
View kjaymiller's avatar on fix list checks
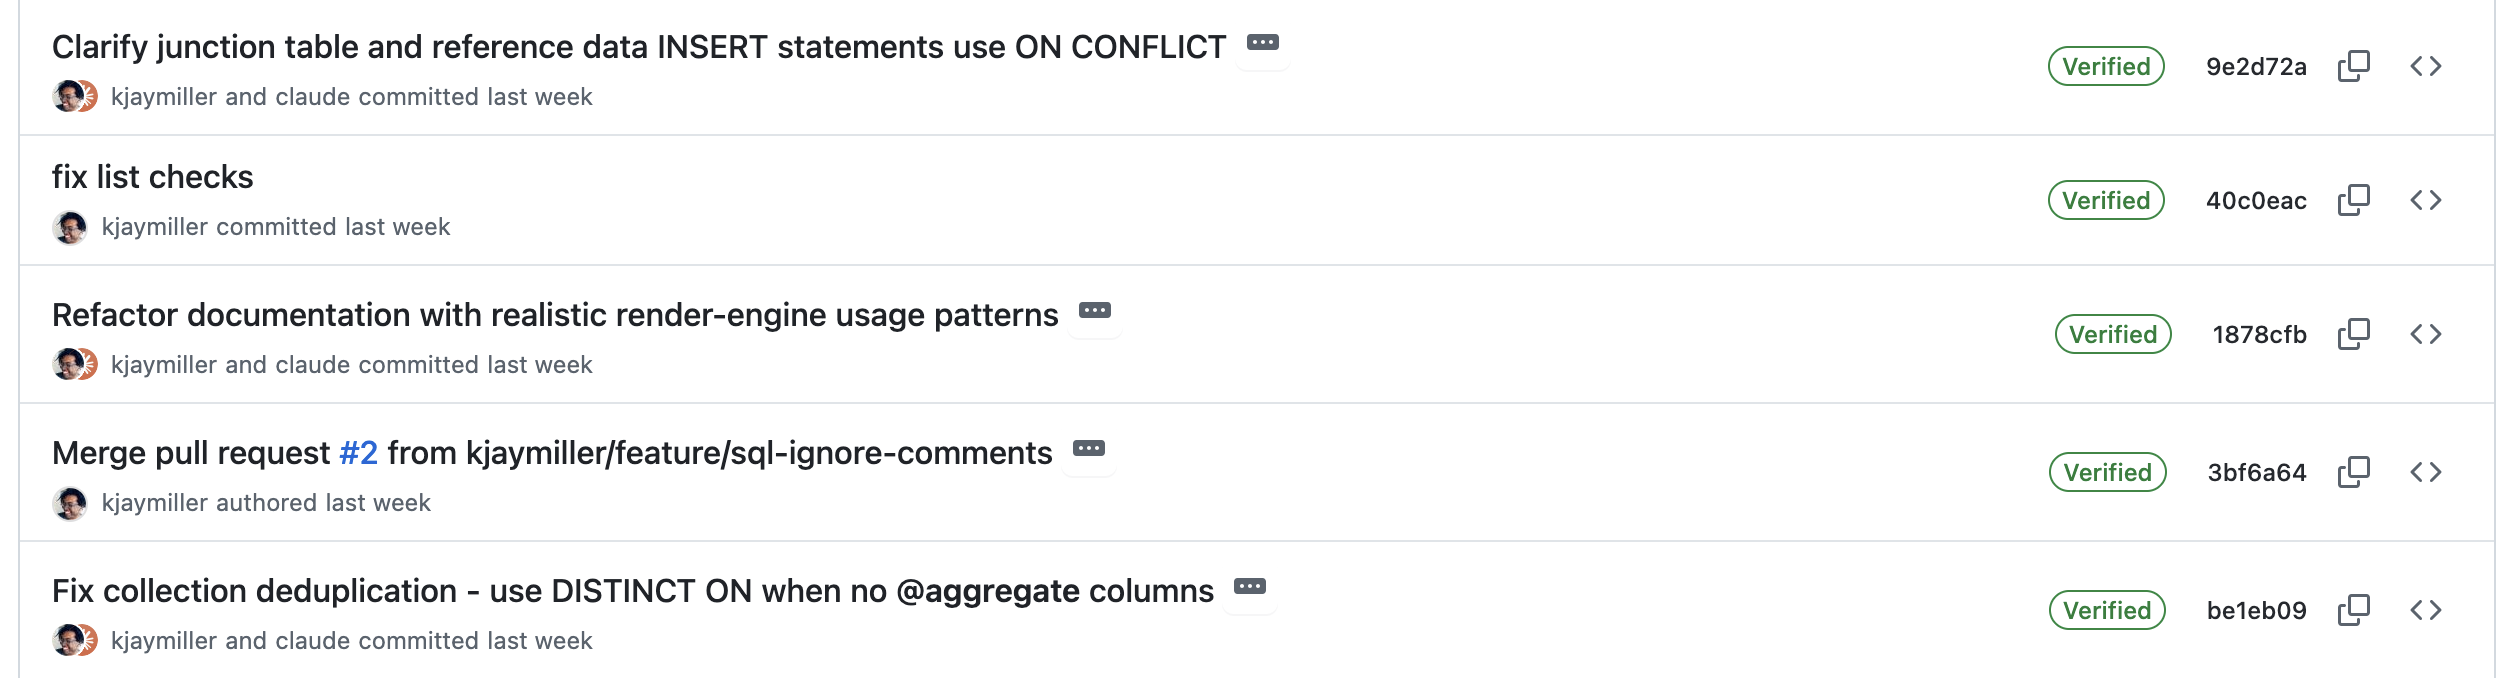(70, 226)
